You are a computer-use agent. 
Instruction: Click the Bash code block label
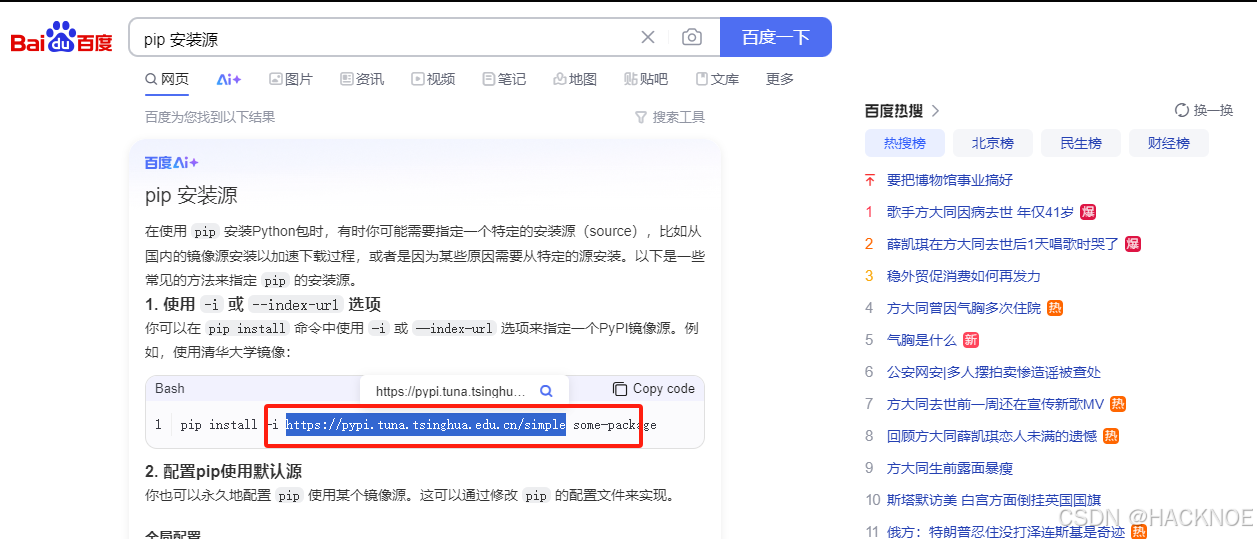pyautogui.click(x=170, y=388)
